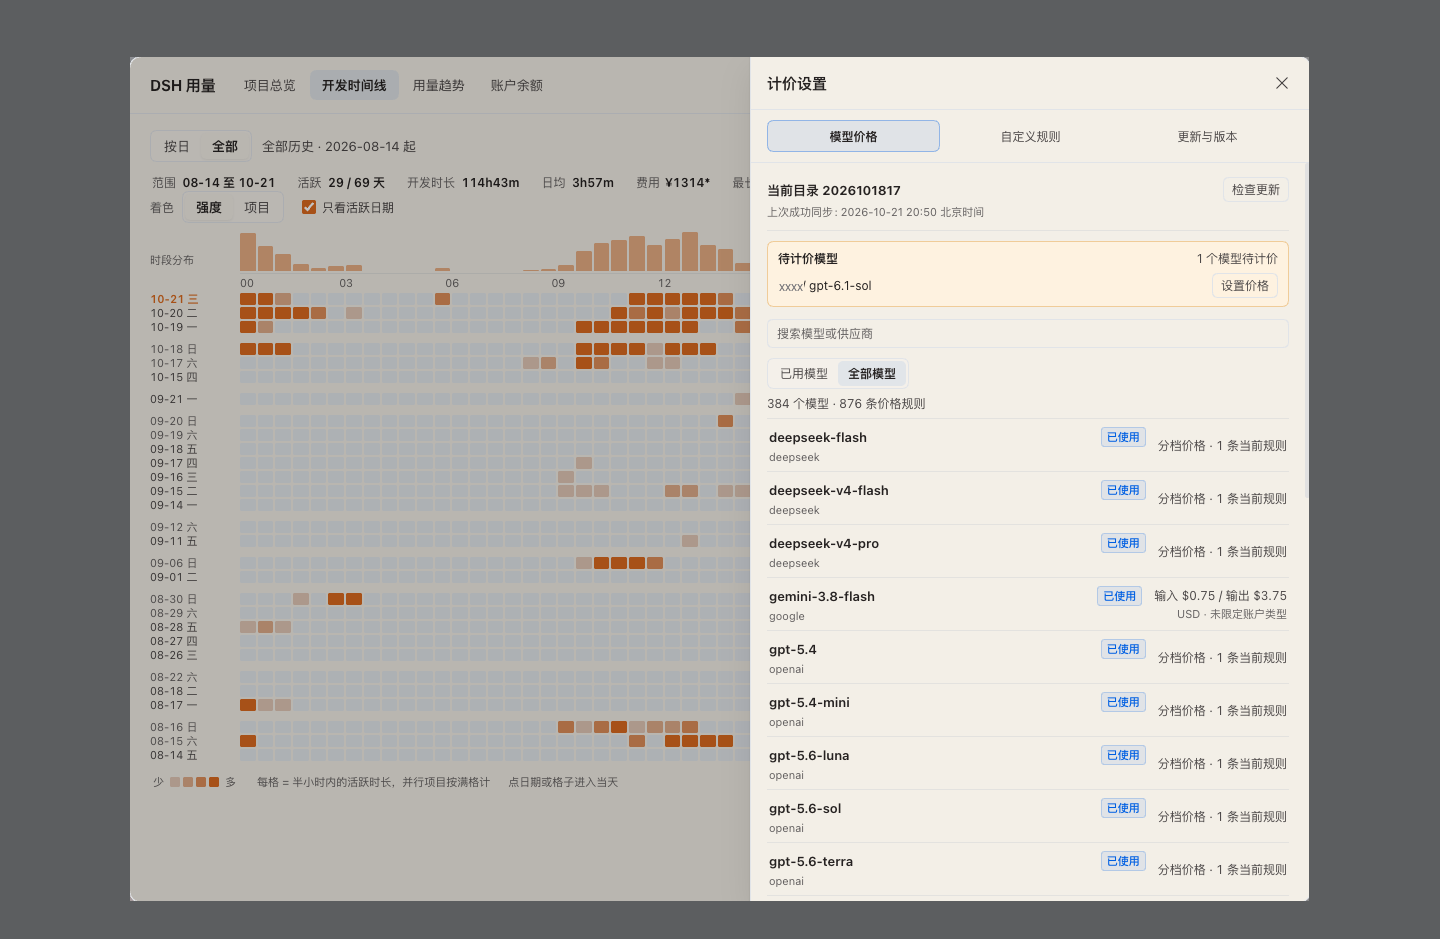Click the 10-21 三 date row label

174,299
